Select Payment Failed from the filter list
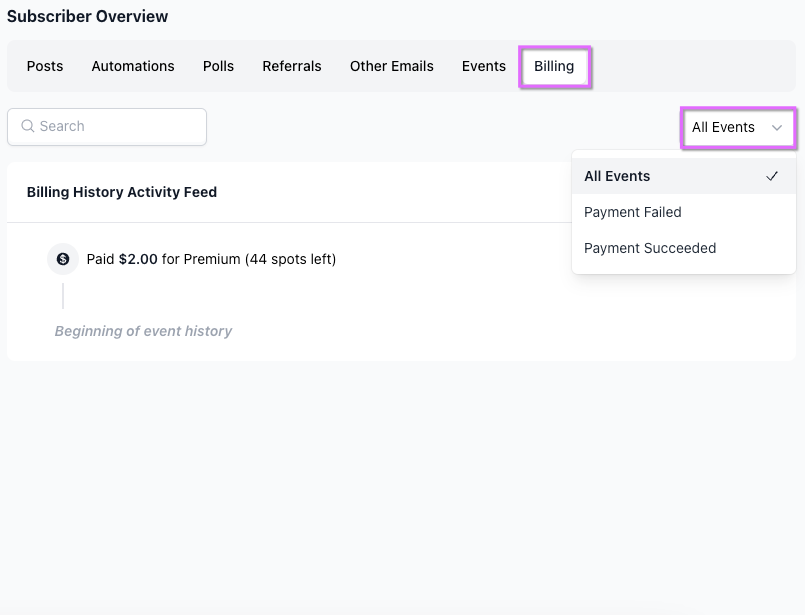Screen dimensions: 805x615 tap(633, 212)
